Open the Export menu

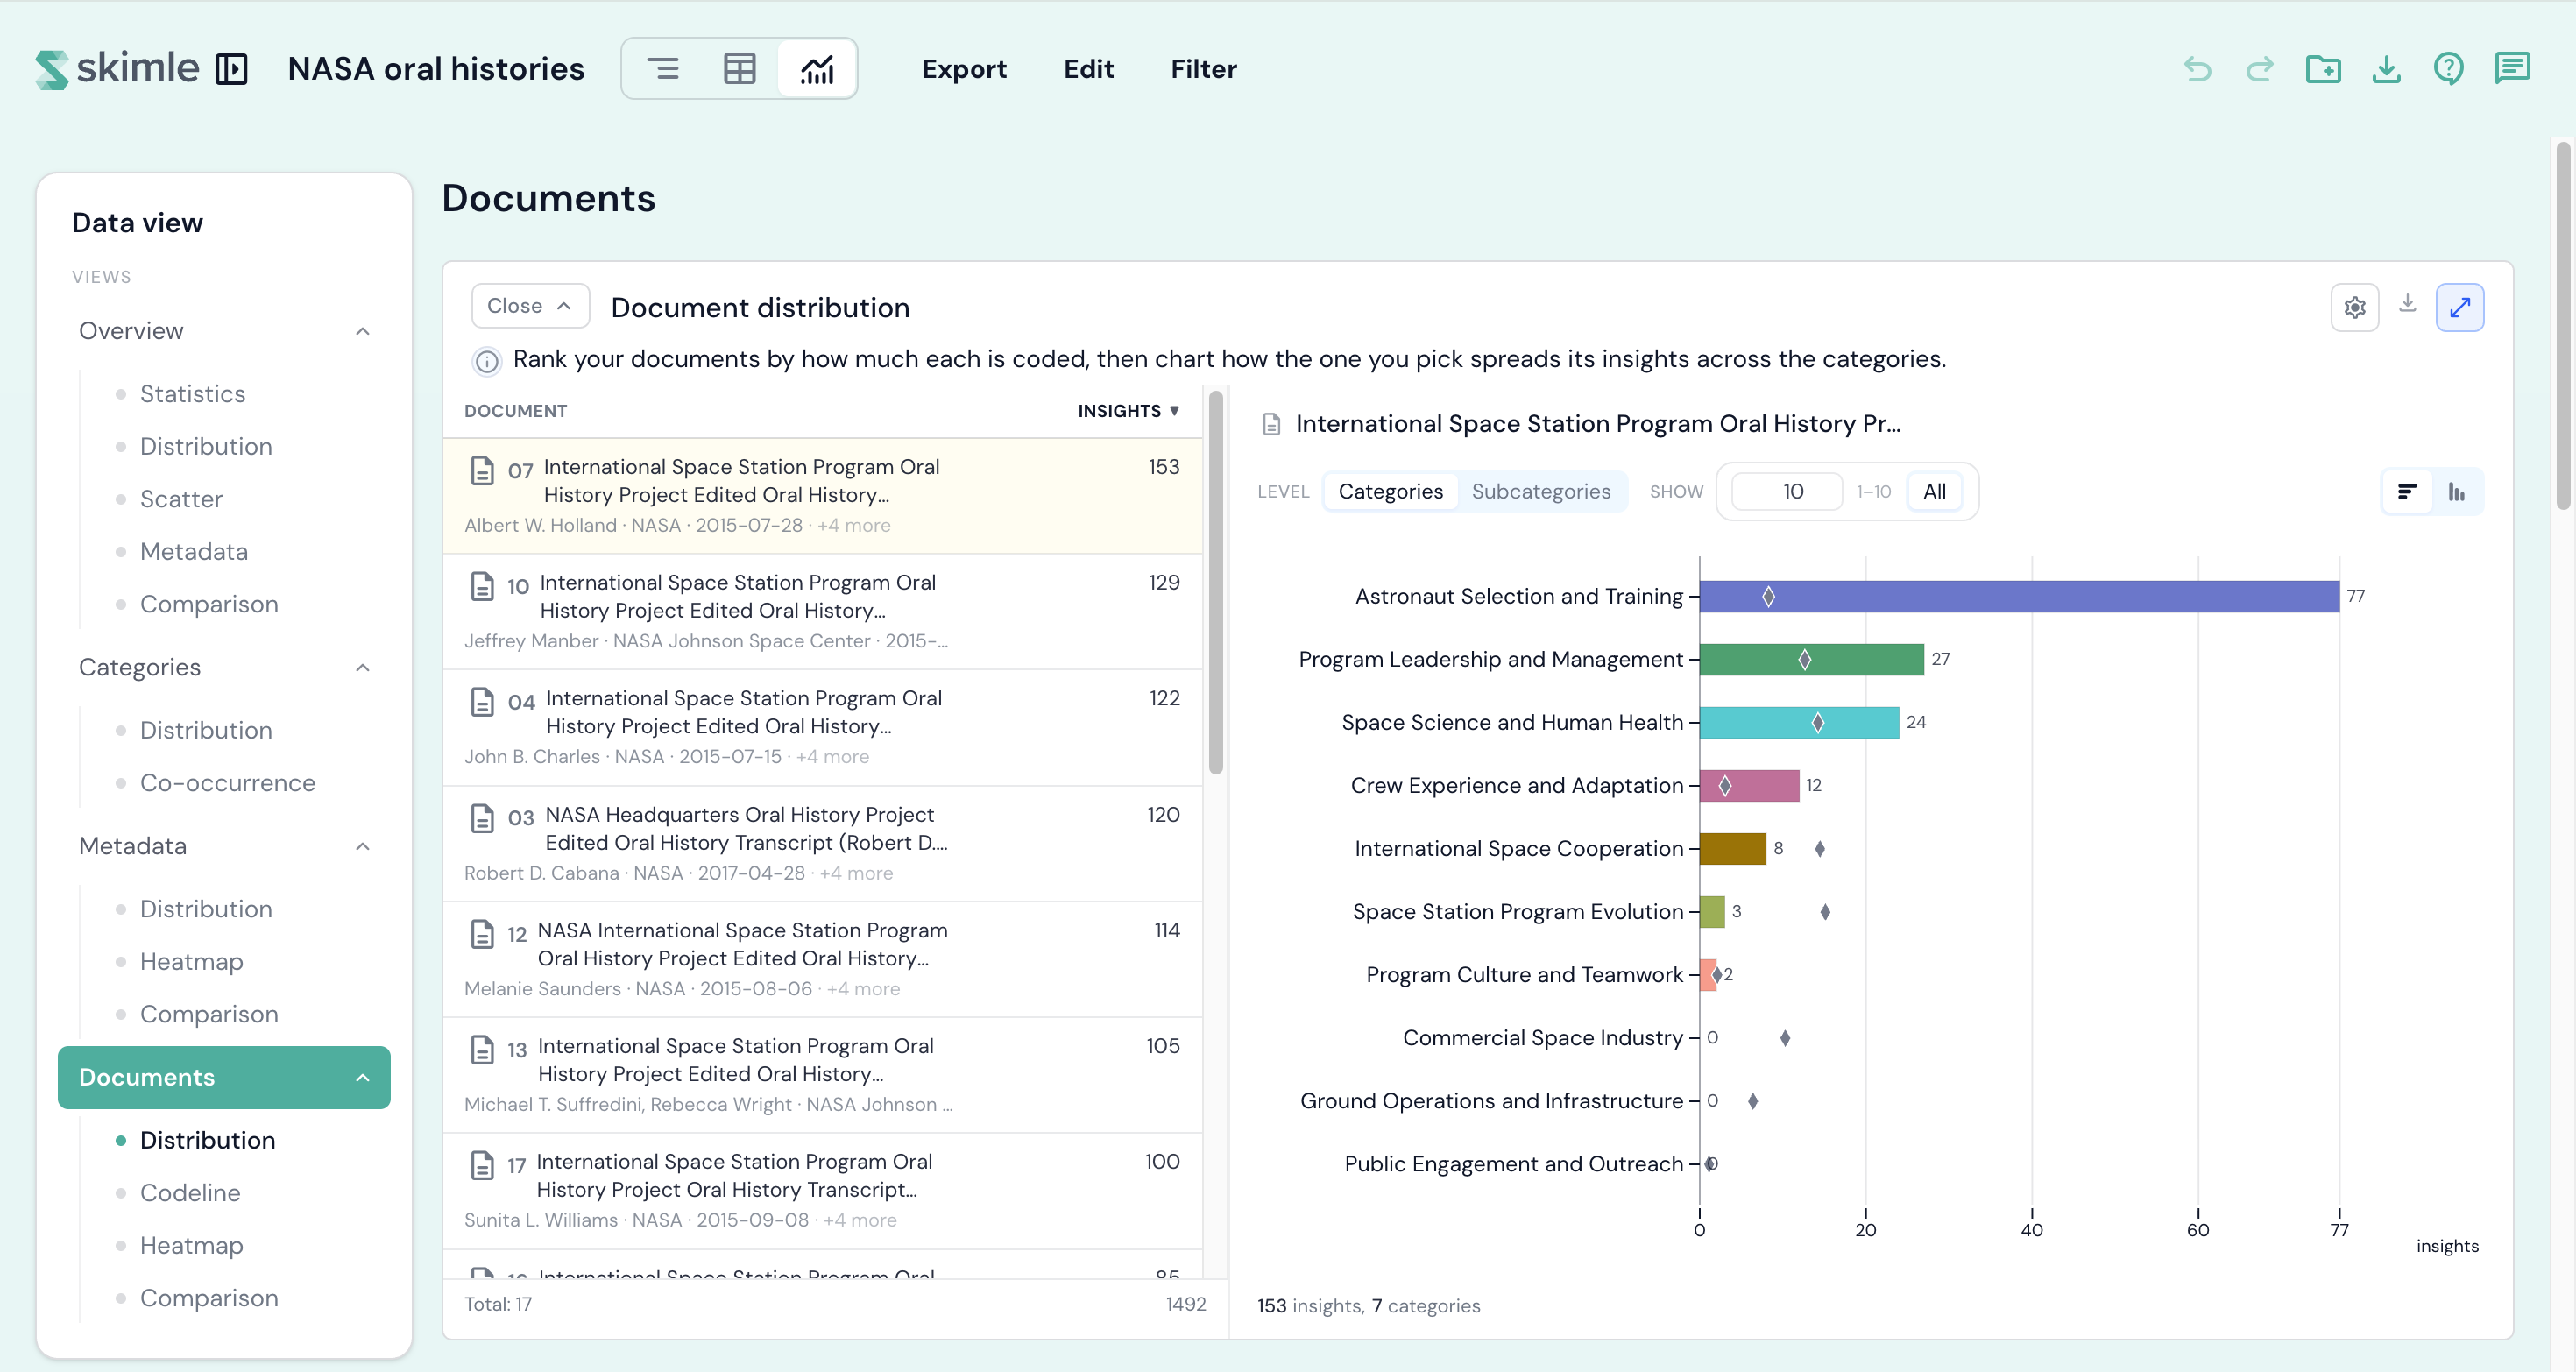964,69
